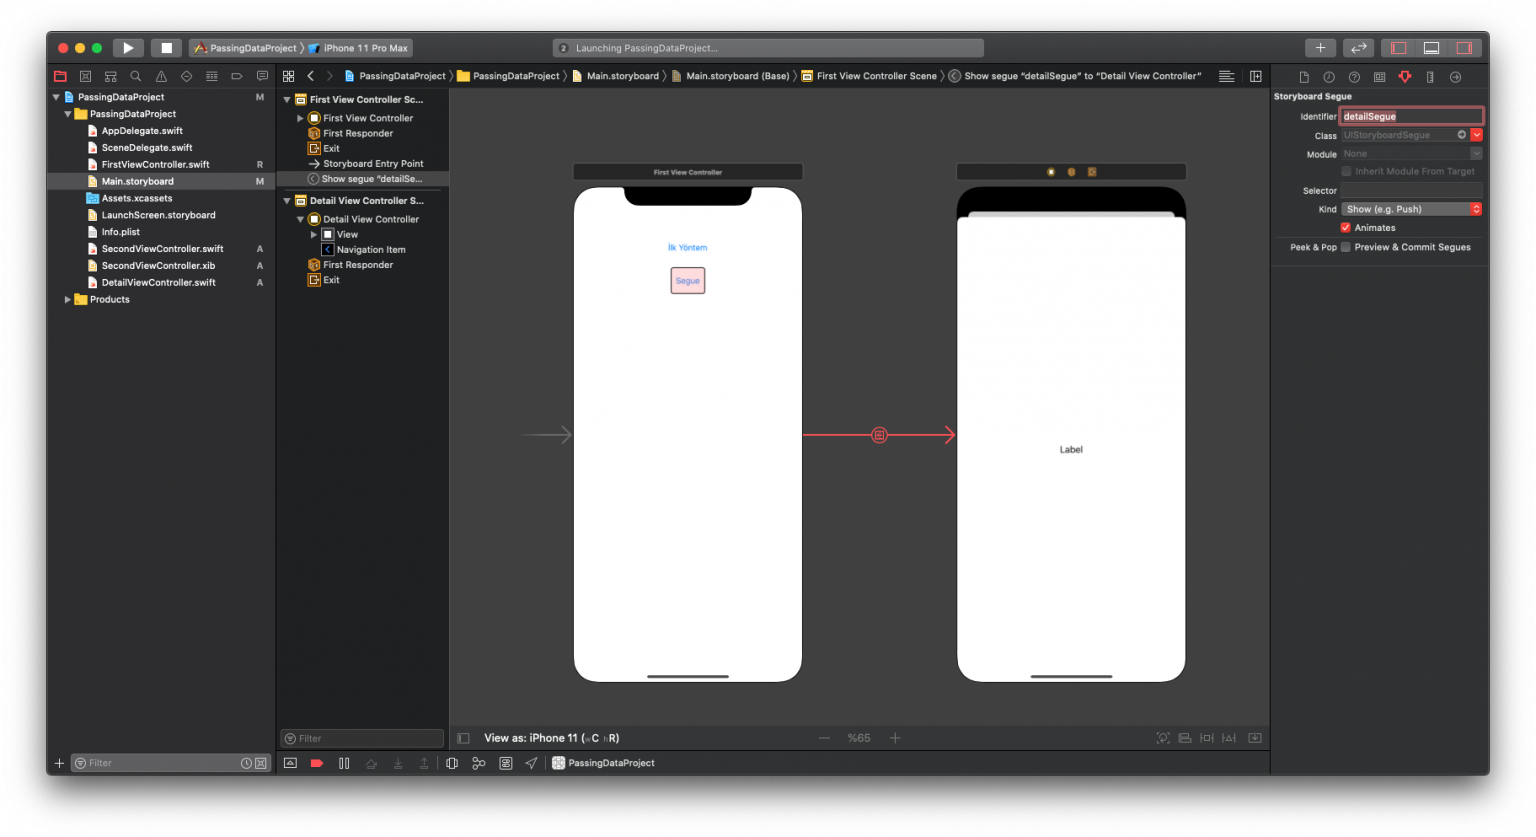Collapse the Detail View Controller Scene

pyautogui.click(x=287, y=200)
